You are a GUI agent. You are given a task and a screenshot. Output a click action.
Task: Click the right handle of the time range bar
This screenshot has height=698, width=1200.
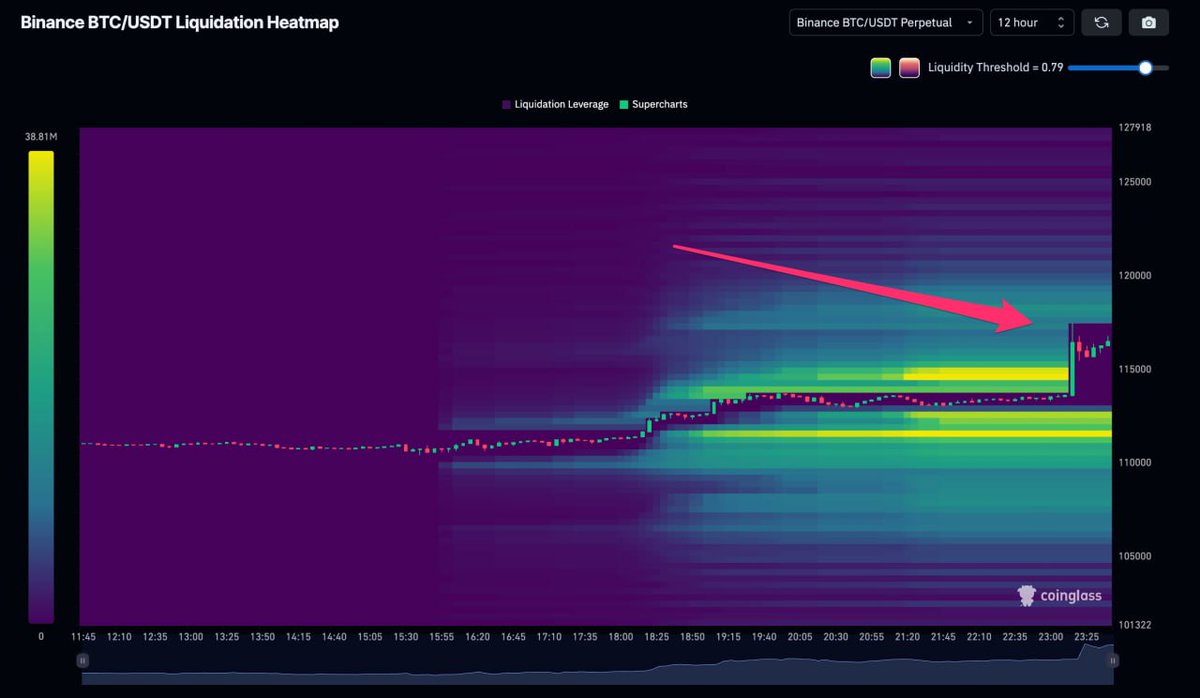pyautogui.click(x=1113, y=660)
